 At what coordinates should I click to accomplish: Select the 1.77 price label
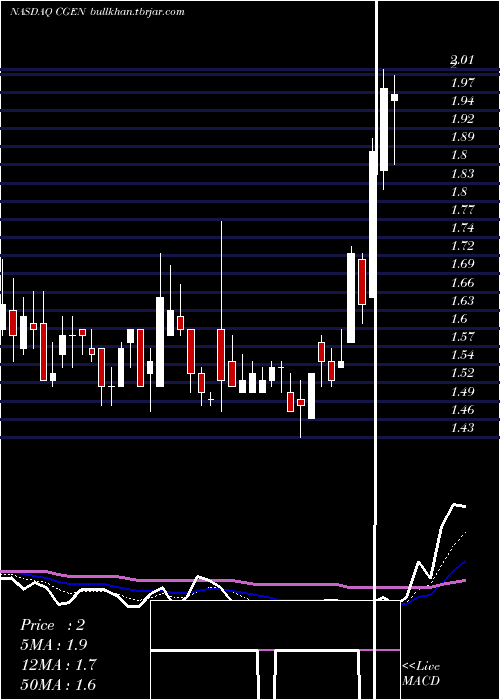click(462, 209)
